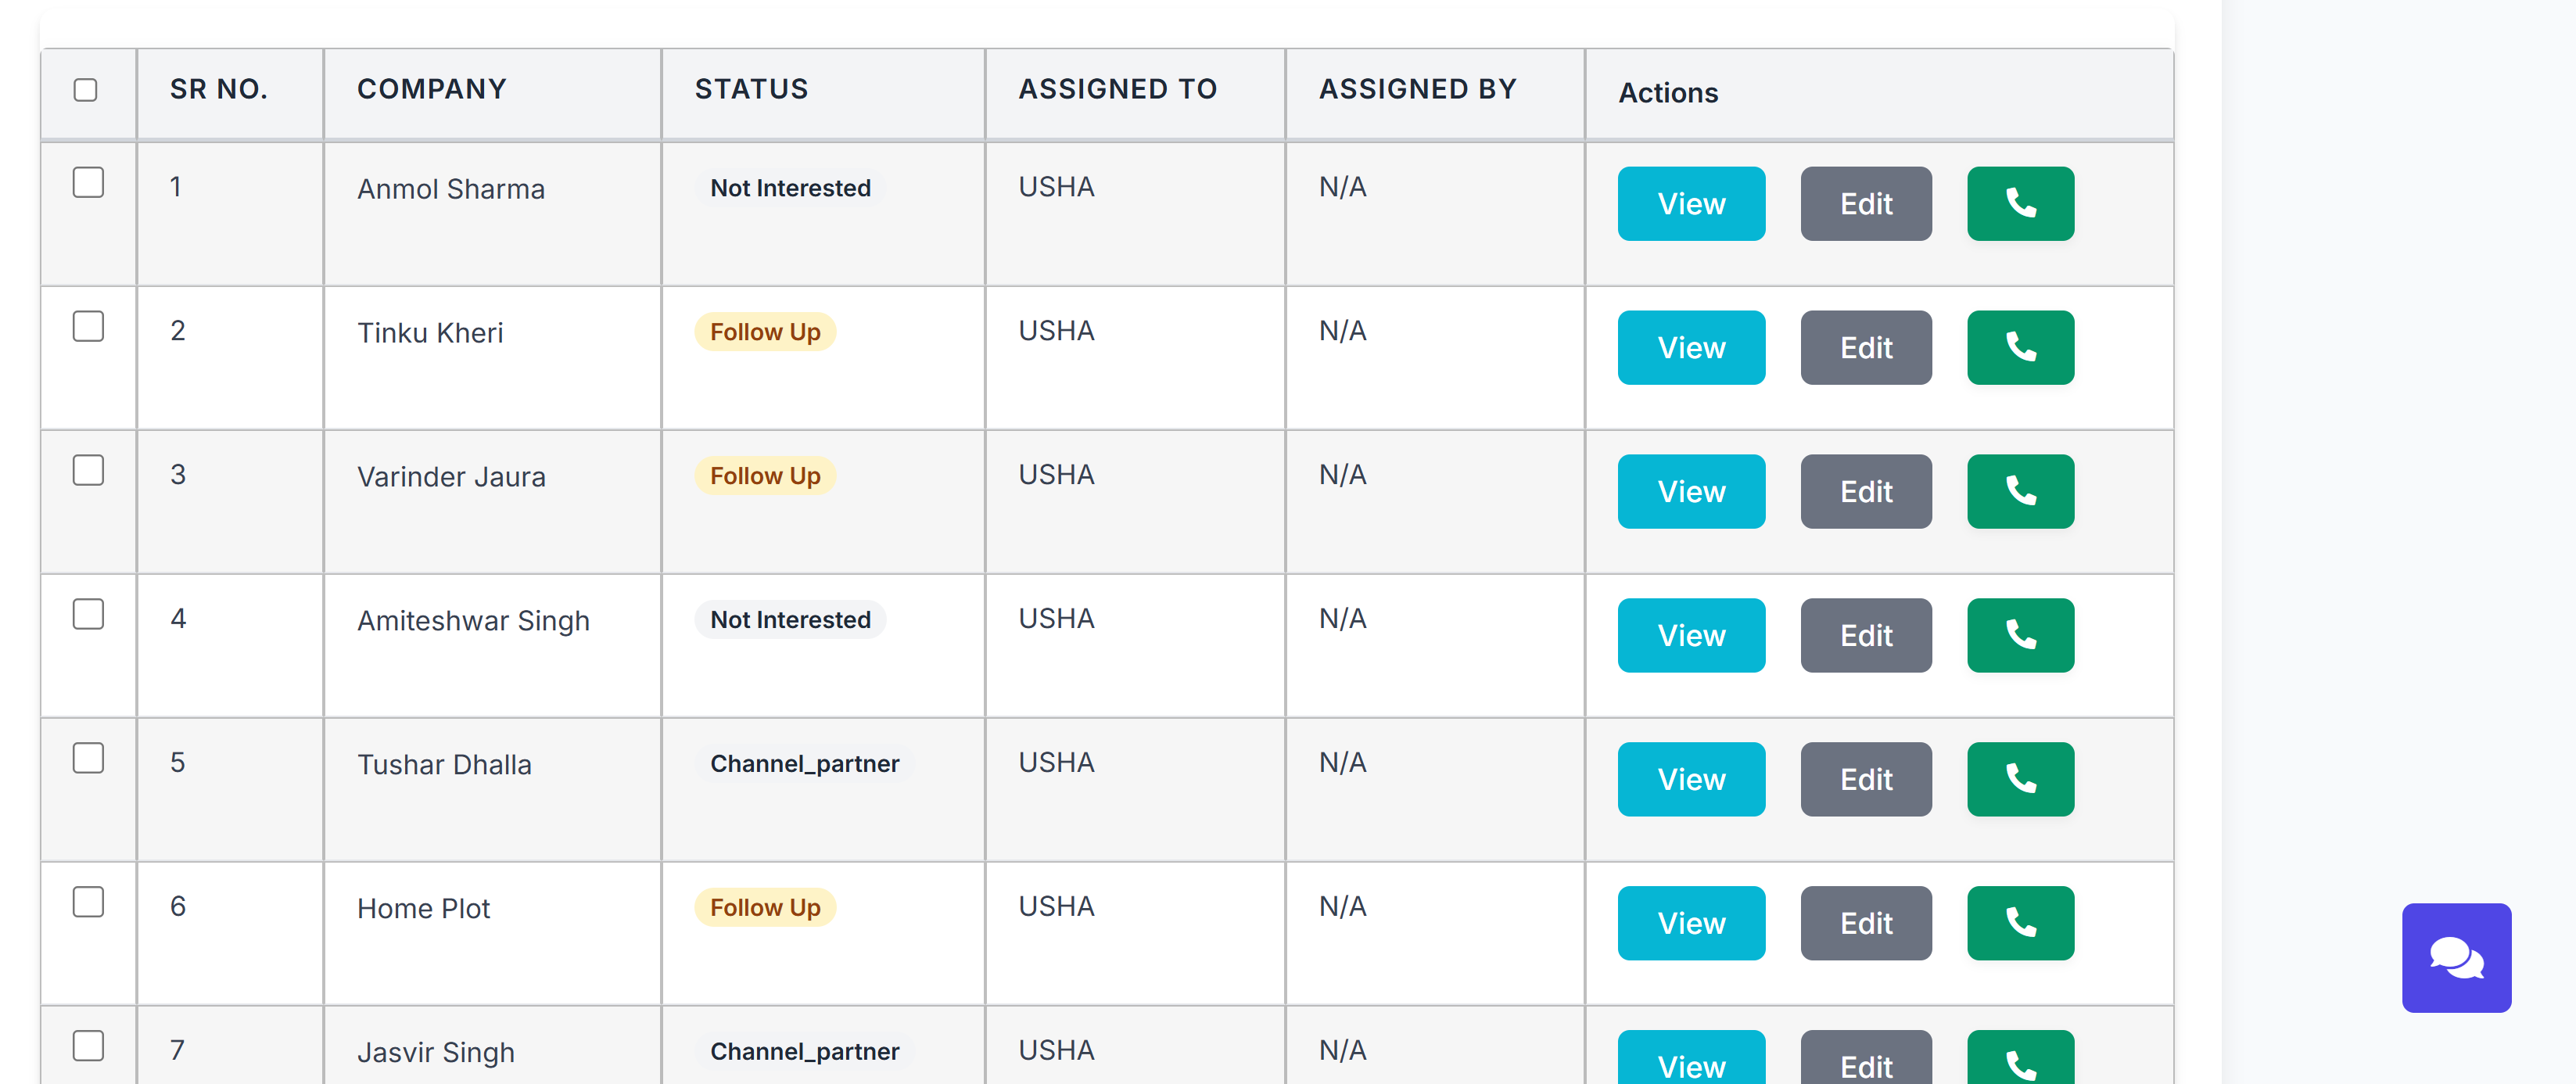Click the Follow Up badge for Tinku Kheri
Image resolution: width=2576 pixels, height=1084 pixels.
click(x=764, y=331)
